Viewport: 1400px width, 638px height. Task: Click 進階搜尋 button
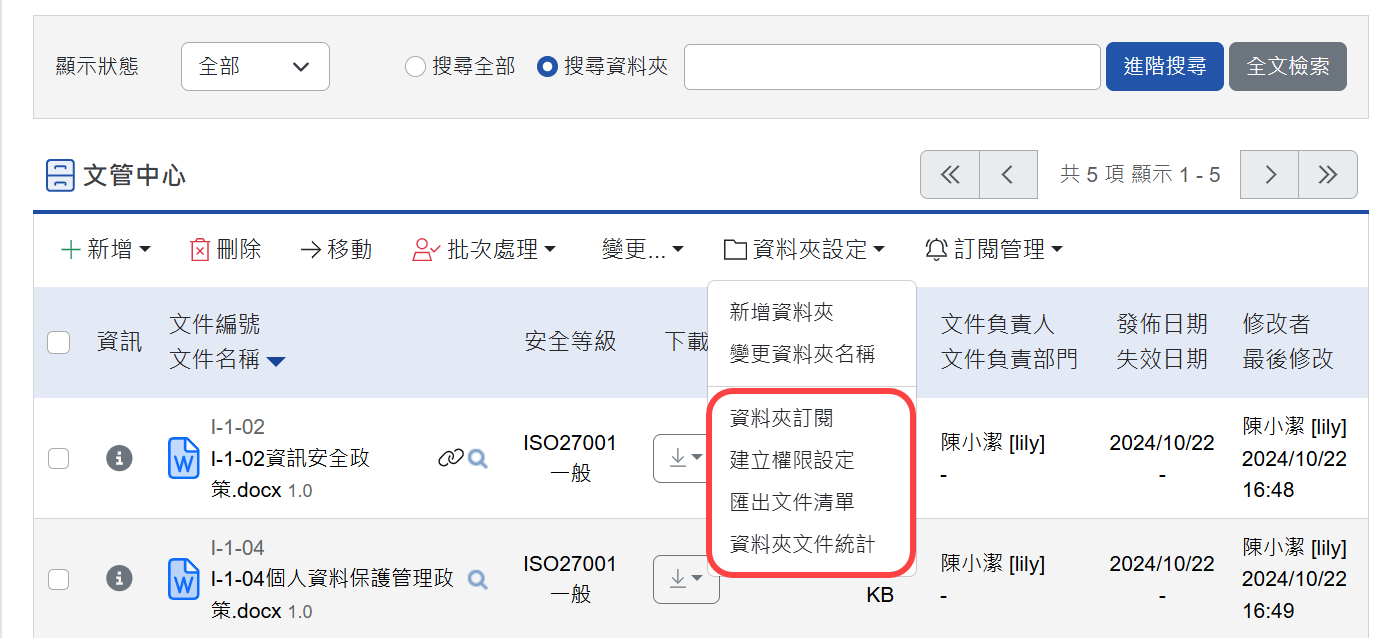coord(1165,67)
